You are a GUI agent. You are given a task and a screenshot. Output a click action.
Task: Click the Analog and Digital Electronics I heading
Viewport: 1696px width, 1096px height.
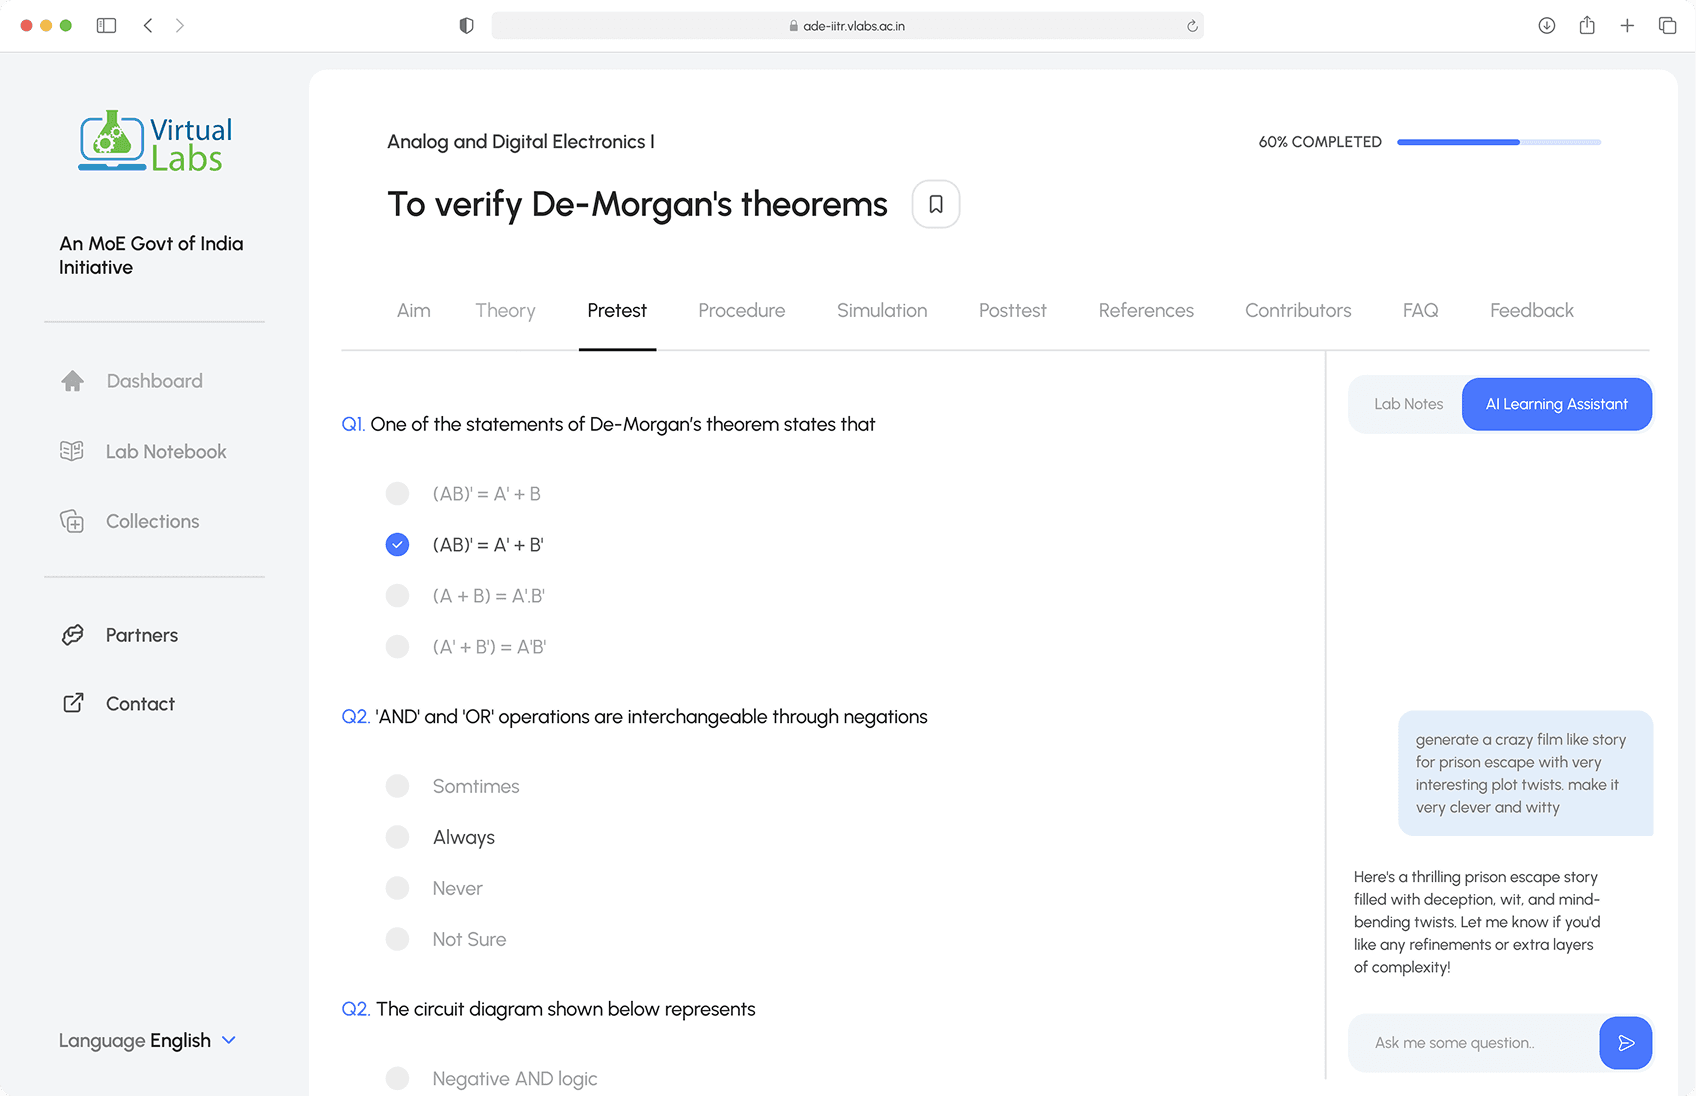click(521, 142)
